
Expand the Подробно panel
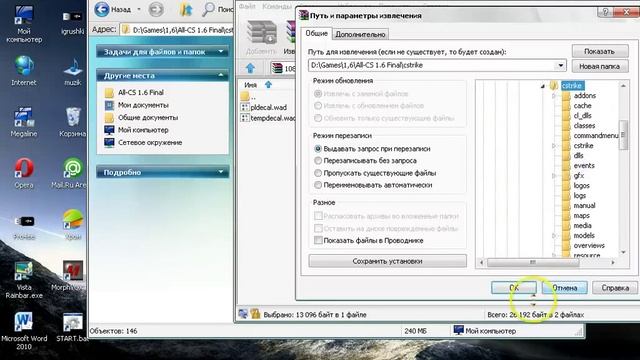coord(221,172)
